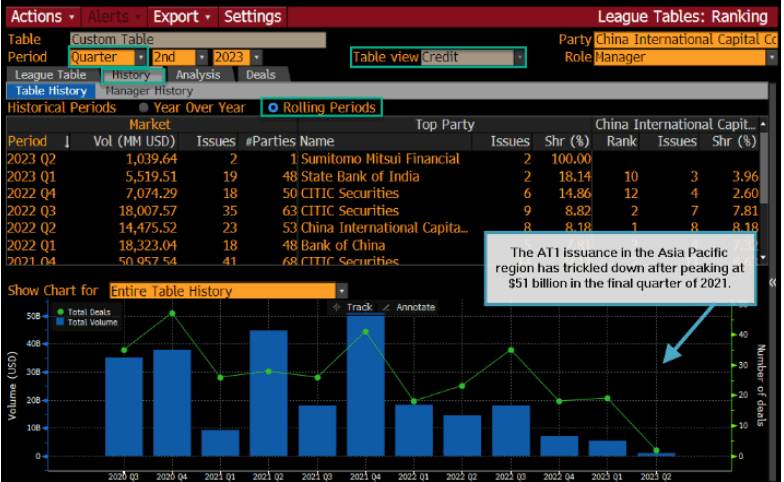Click the 2021 Q4 volume bar

(366, 384)
